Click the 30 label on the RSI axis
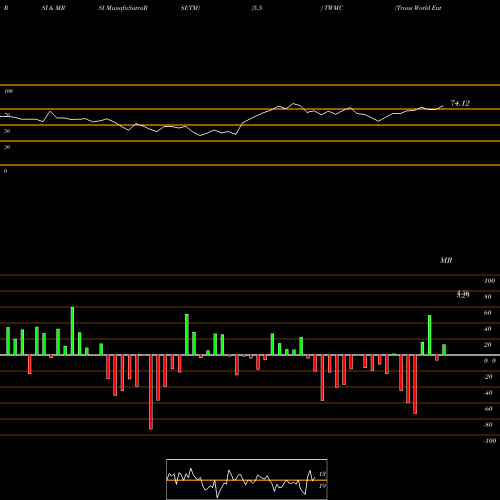Viewport: 500px width, 500px height. click(7, 147)
